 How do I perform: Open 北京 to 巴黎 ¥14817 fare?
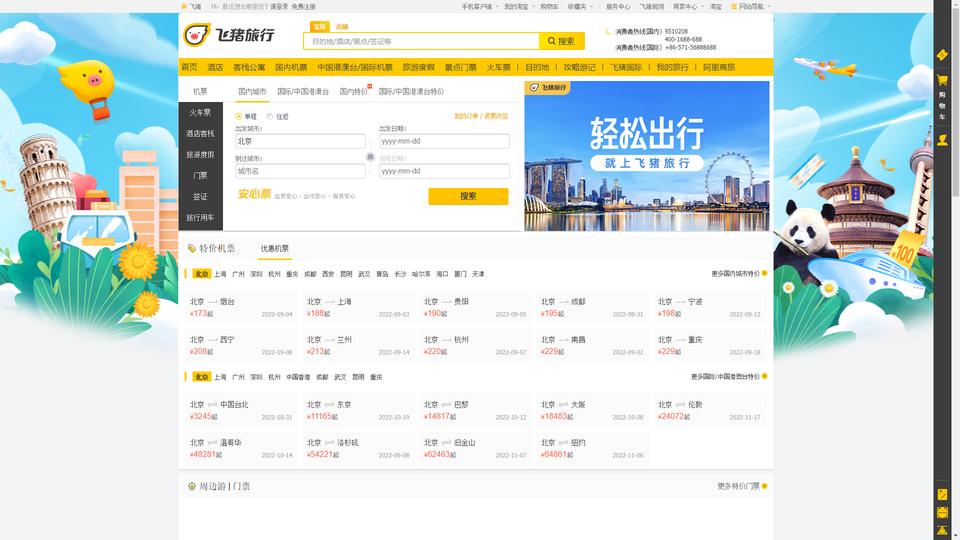coord(474,410)
